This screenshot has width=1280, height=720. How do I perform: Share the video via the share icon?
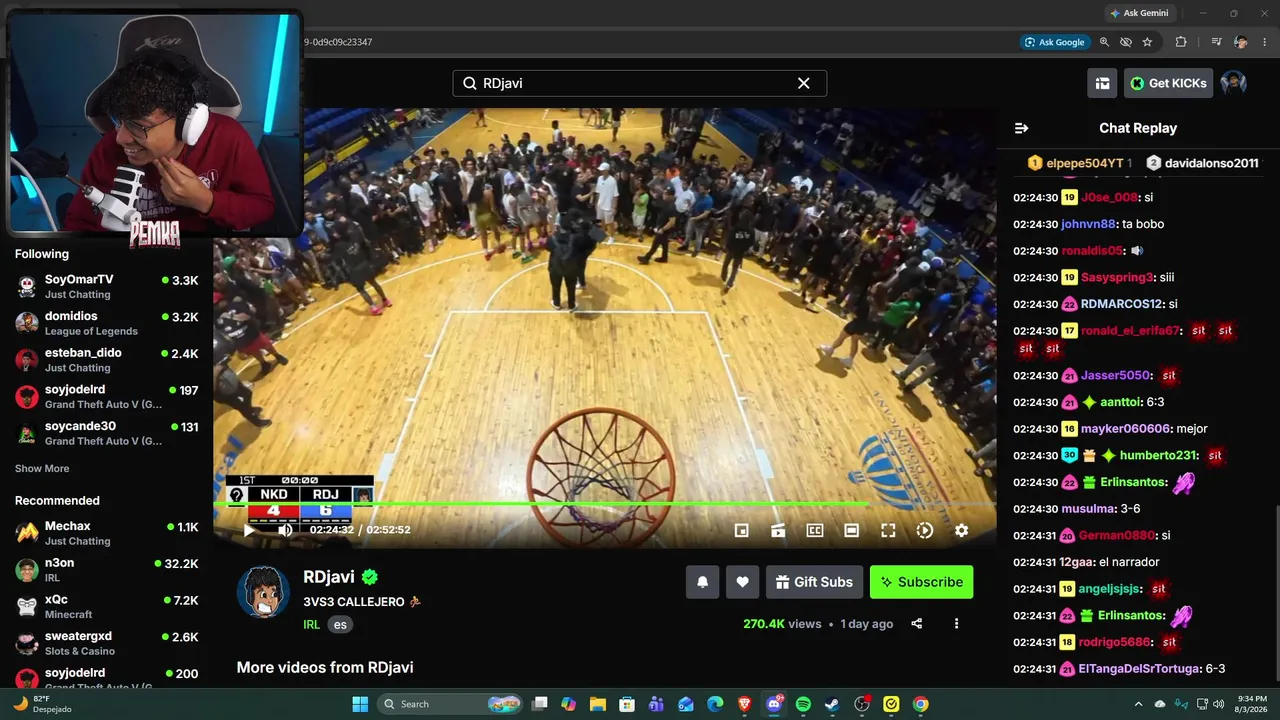[917, 624]
